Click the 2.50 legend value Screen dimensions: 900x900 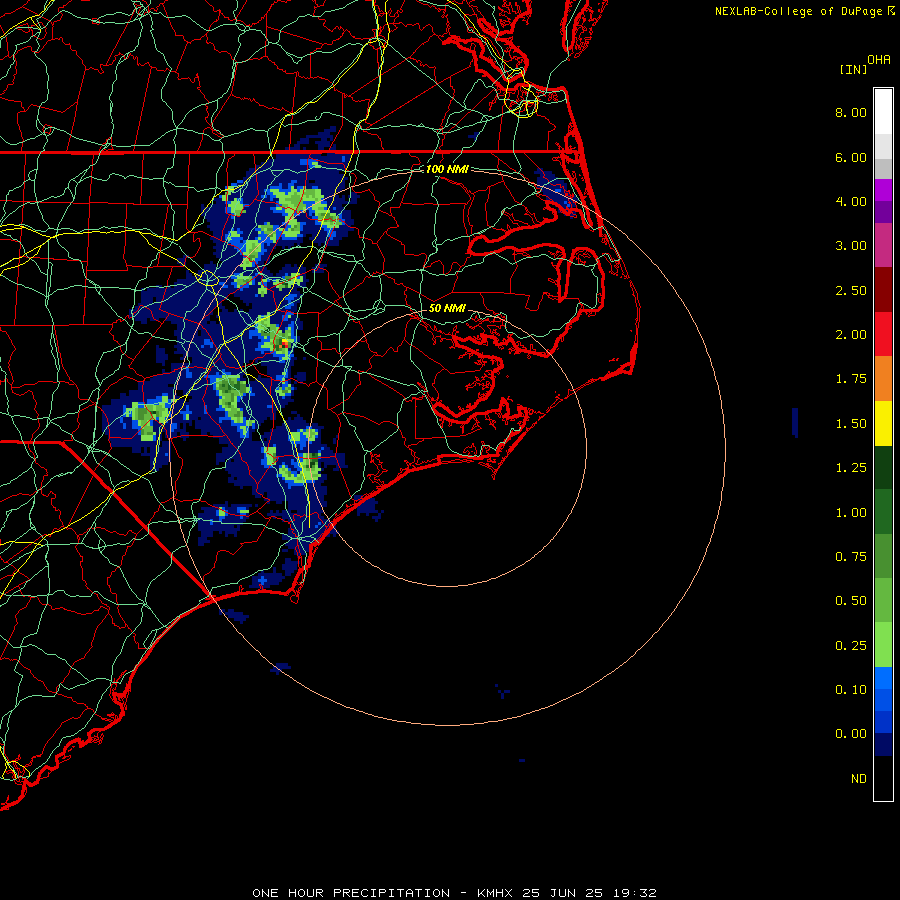click(x=851, y=290)
